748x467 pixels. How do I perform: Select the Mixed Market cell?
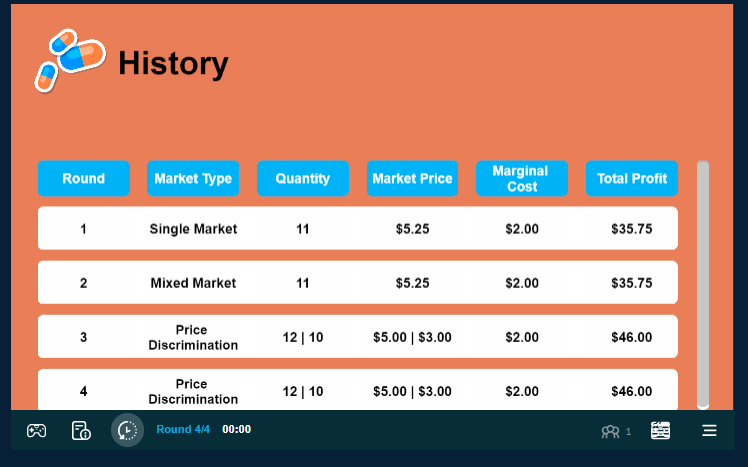pos(193,283)
